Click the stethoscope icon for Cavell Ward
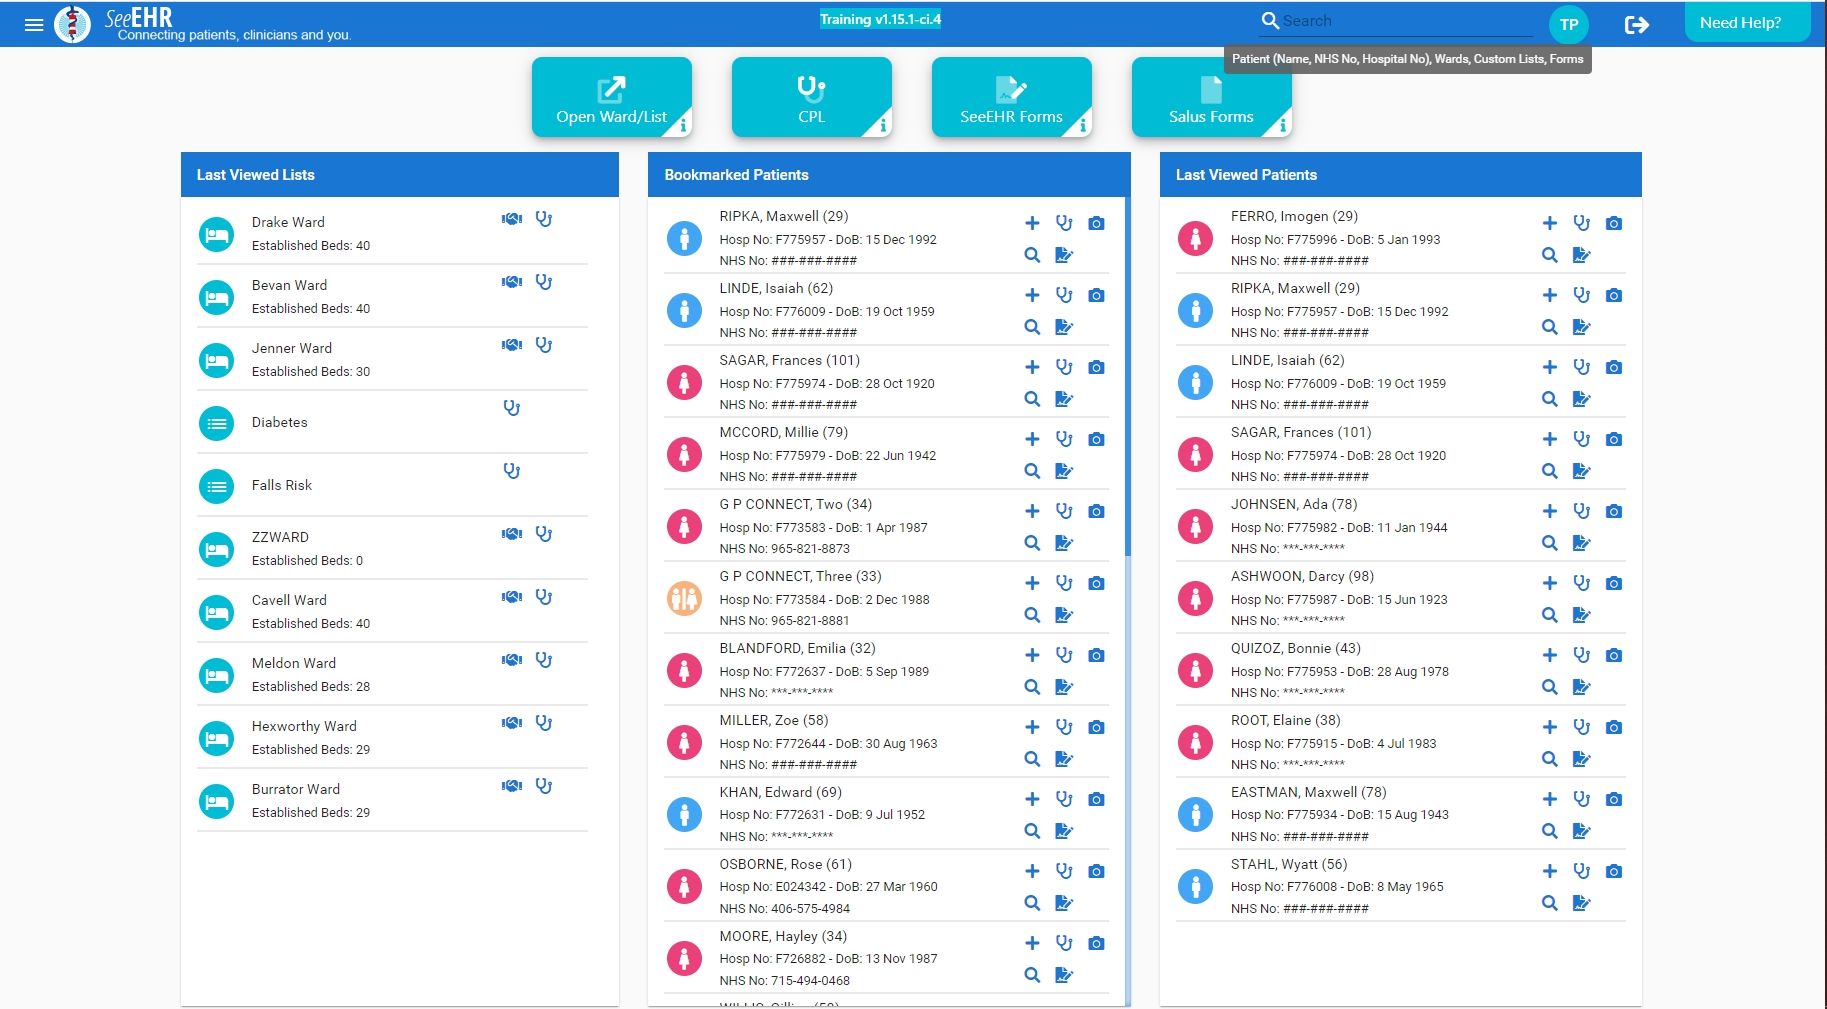The height and width of the screenshot is (1009, 1827). coord(544,597)
